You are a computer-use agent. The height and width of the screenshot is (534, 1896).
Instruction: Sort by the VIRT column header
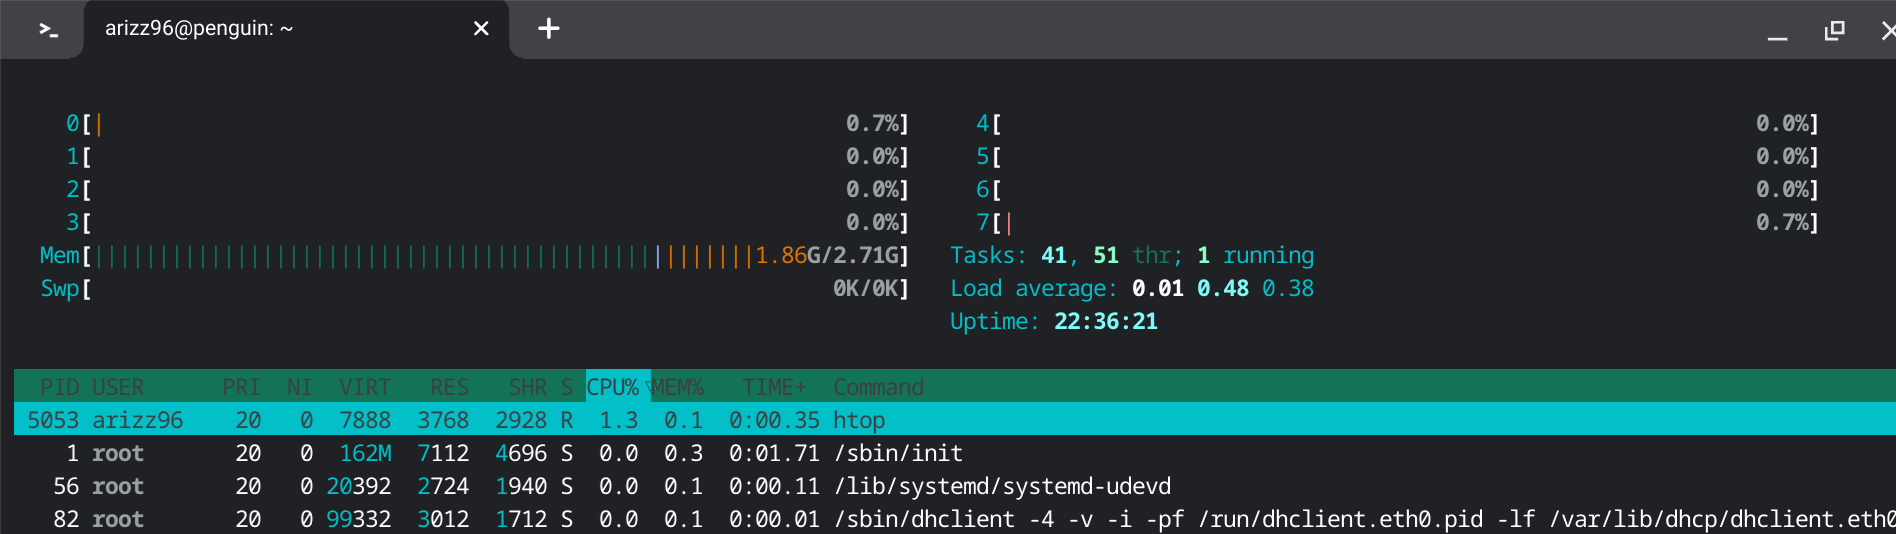click(364, 387)
